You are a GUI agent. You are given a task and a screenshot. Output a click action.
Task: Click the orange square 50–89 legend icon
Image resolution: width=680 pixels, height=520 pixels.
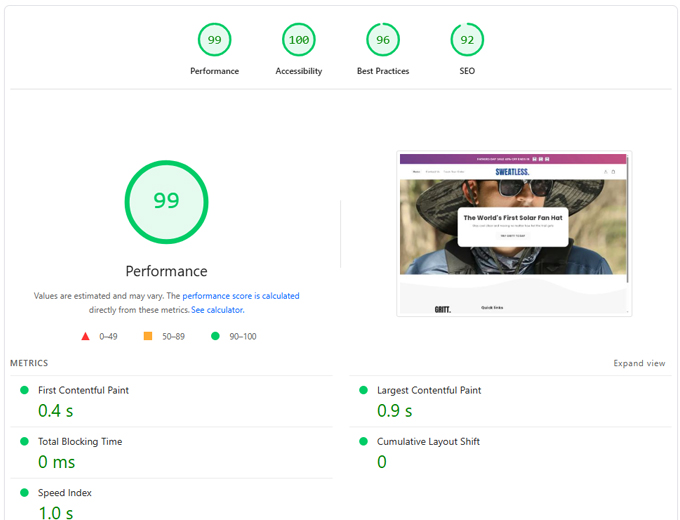(x=146, y=337)
